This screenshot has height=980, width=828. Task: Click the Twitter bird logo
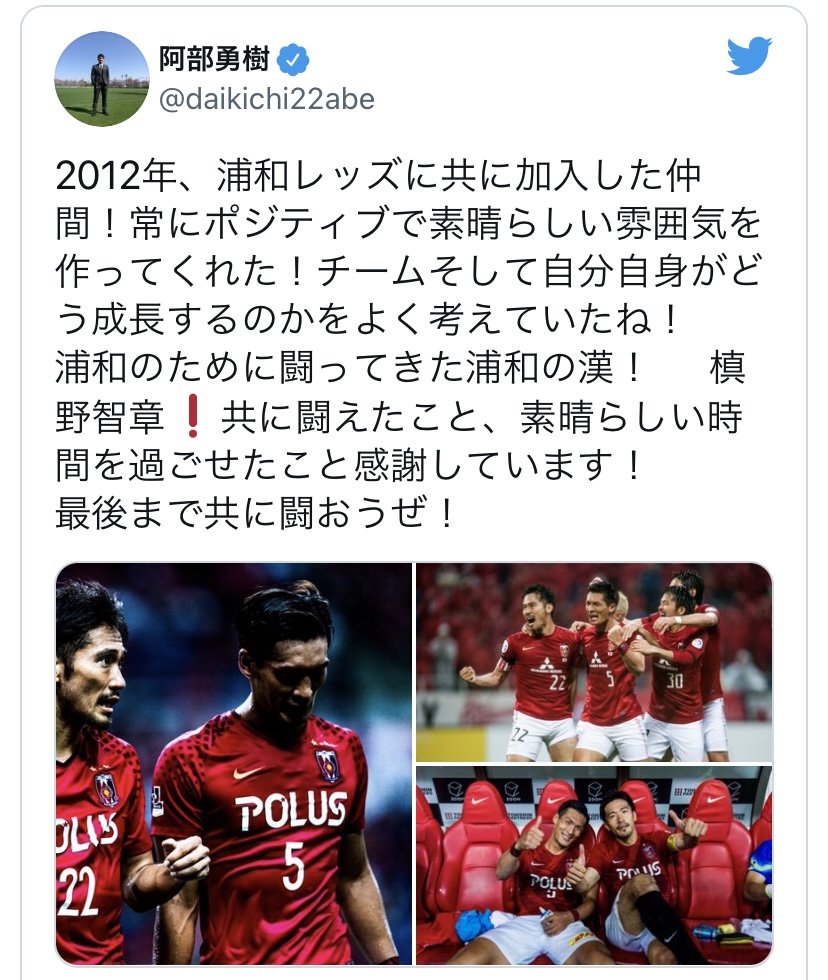point(749,56)
